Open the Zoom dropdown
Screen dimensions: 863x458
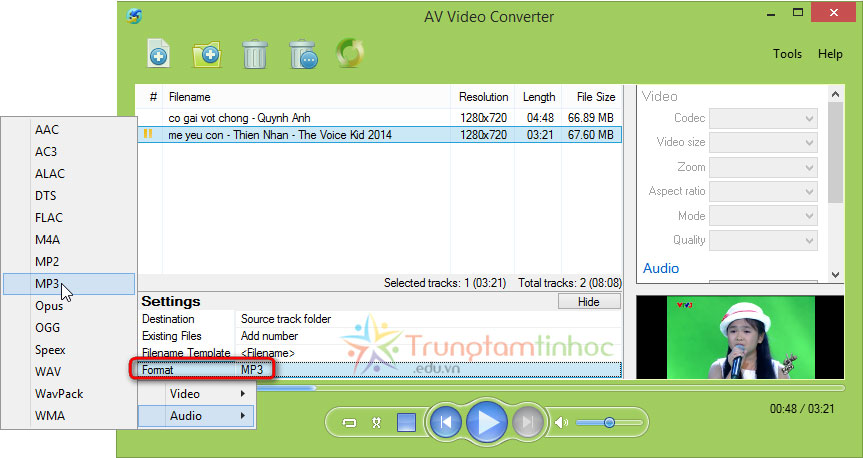click(763, 167)
